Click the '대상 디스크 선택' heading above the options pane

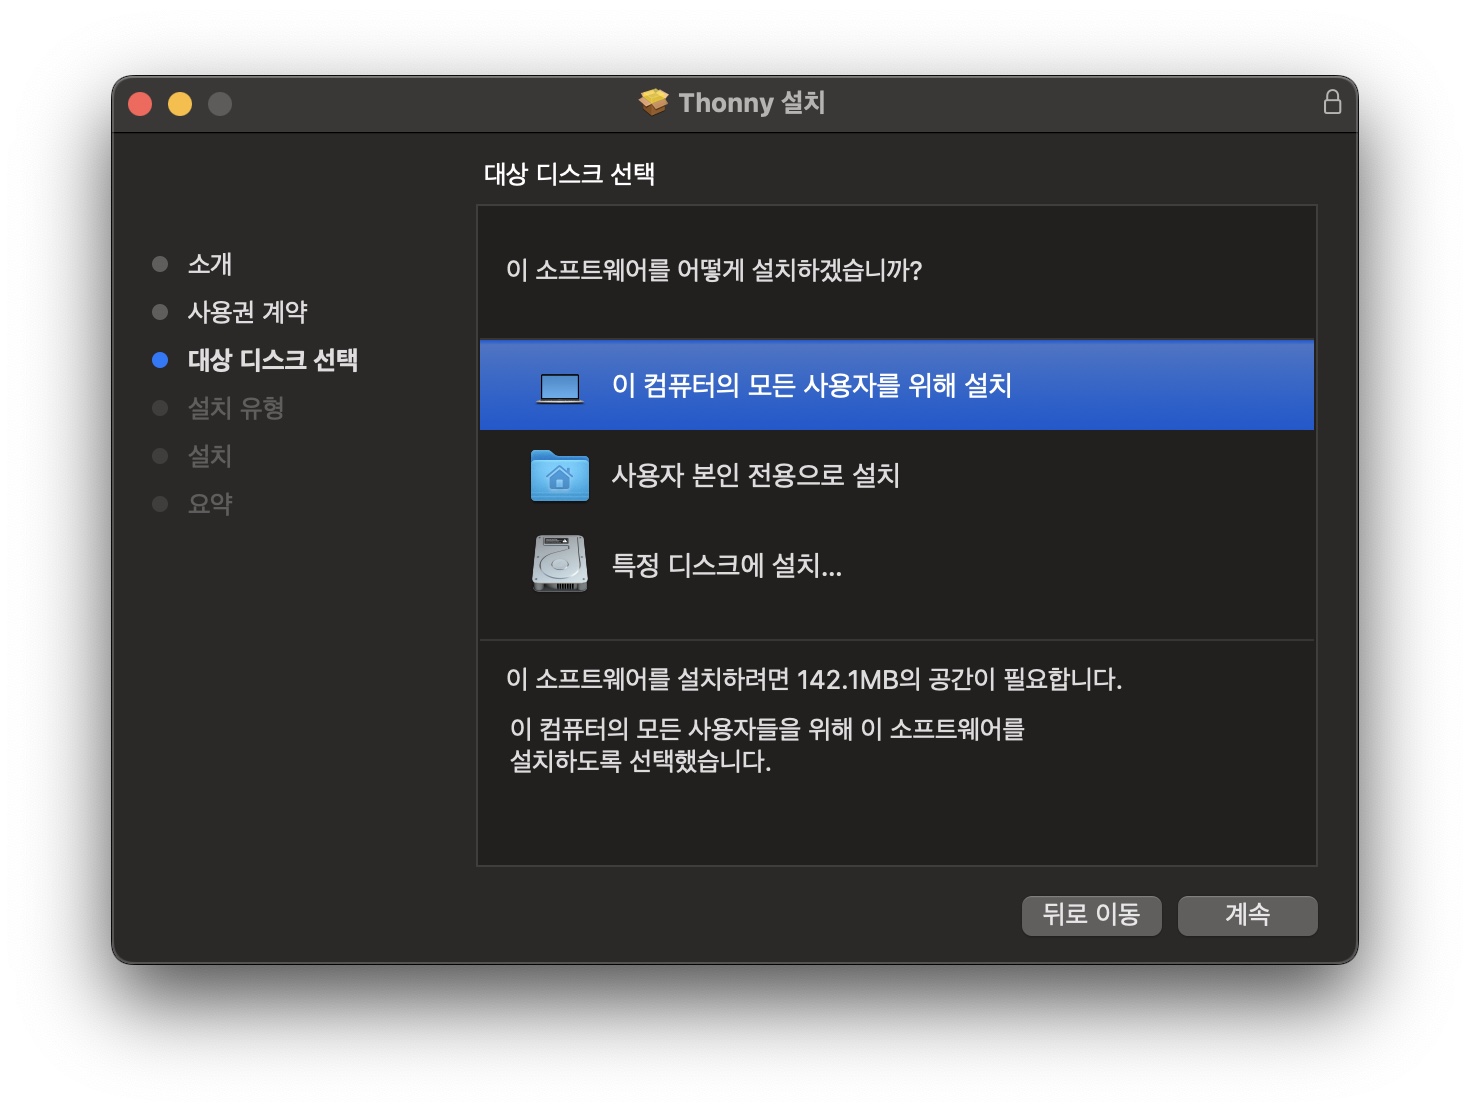(x=570, y=174)
